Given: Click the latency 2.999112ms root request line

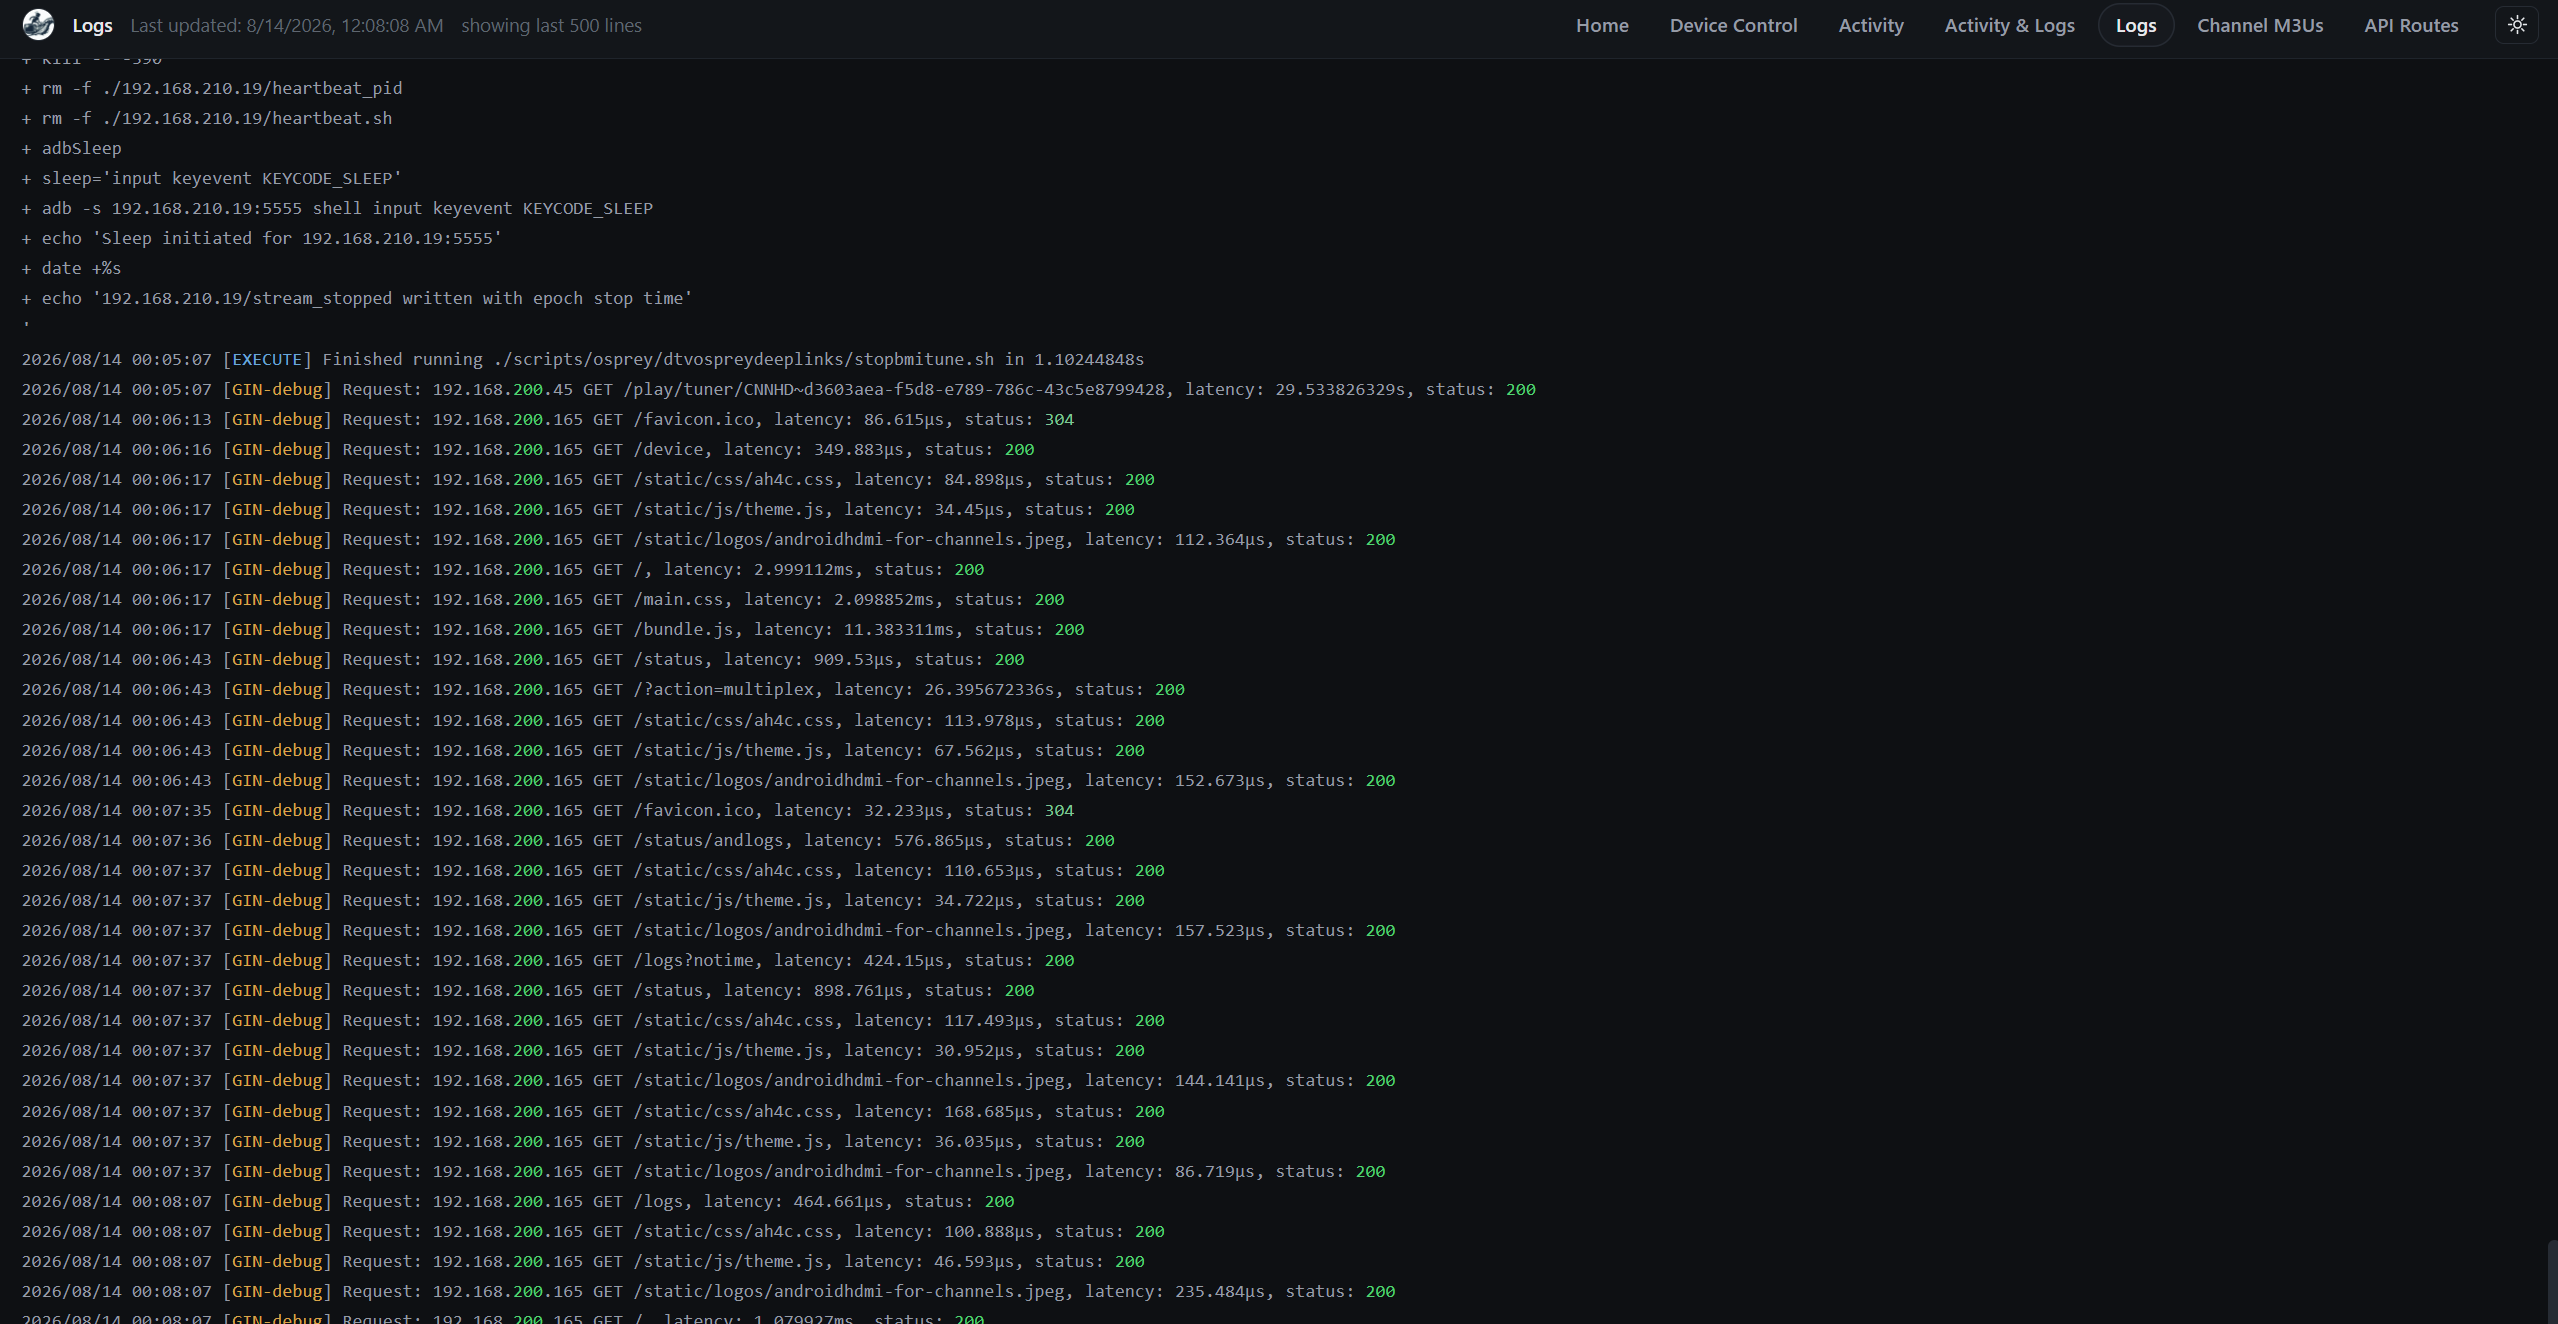Looking at the screenshot, I should pyautogui.click(x=503, y=569).
